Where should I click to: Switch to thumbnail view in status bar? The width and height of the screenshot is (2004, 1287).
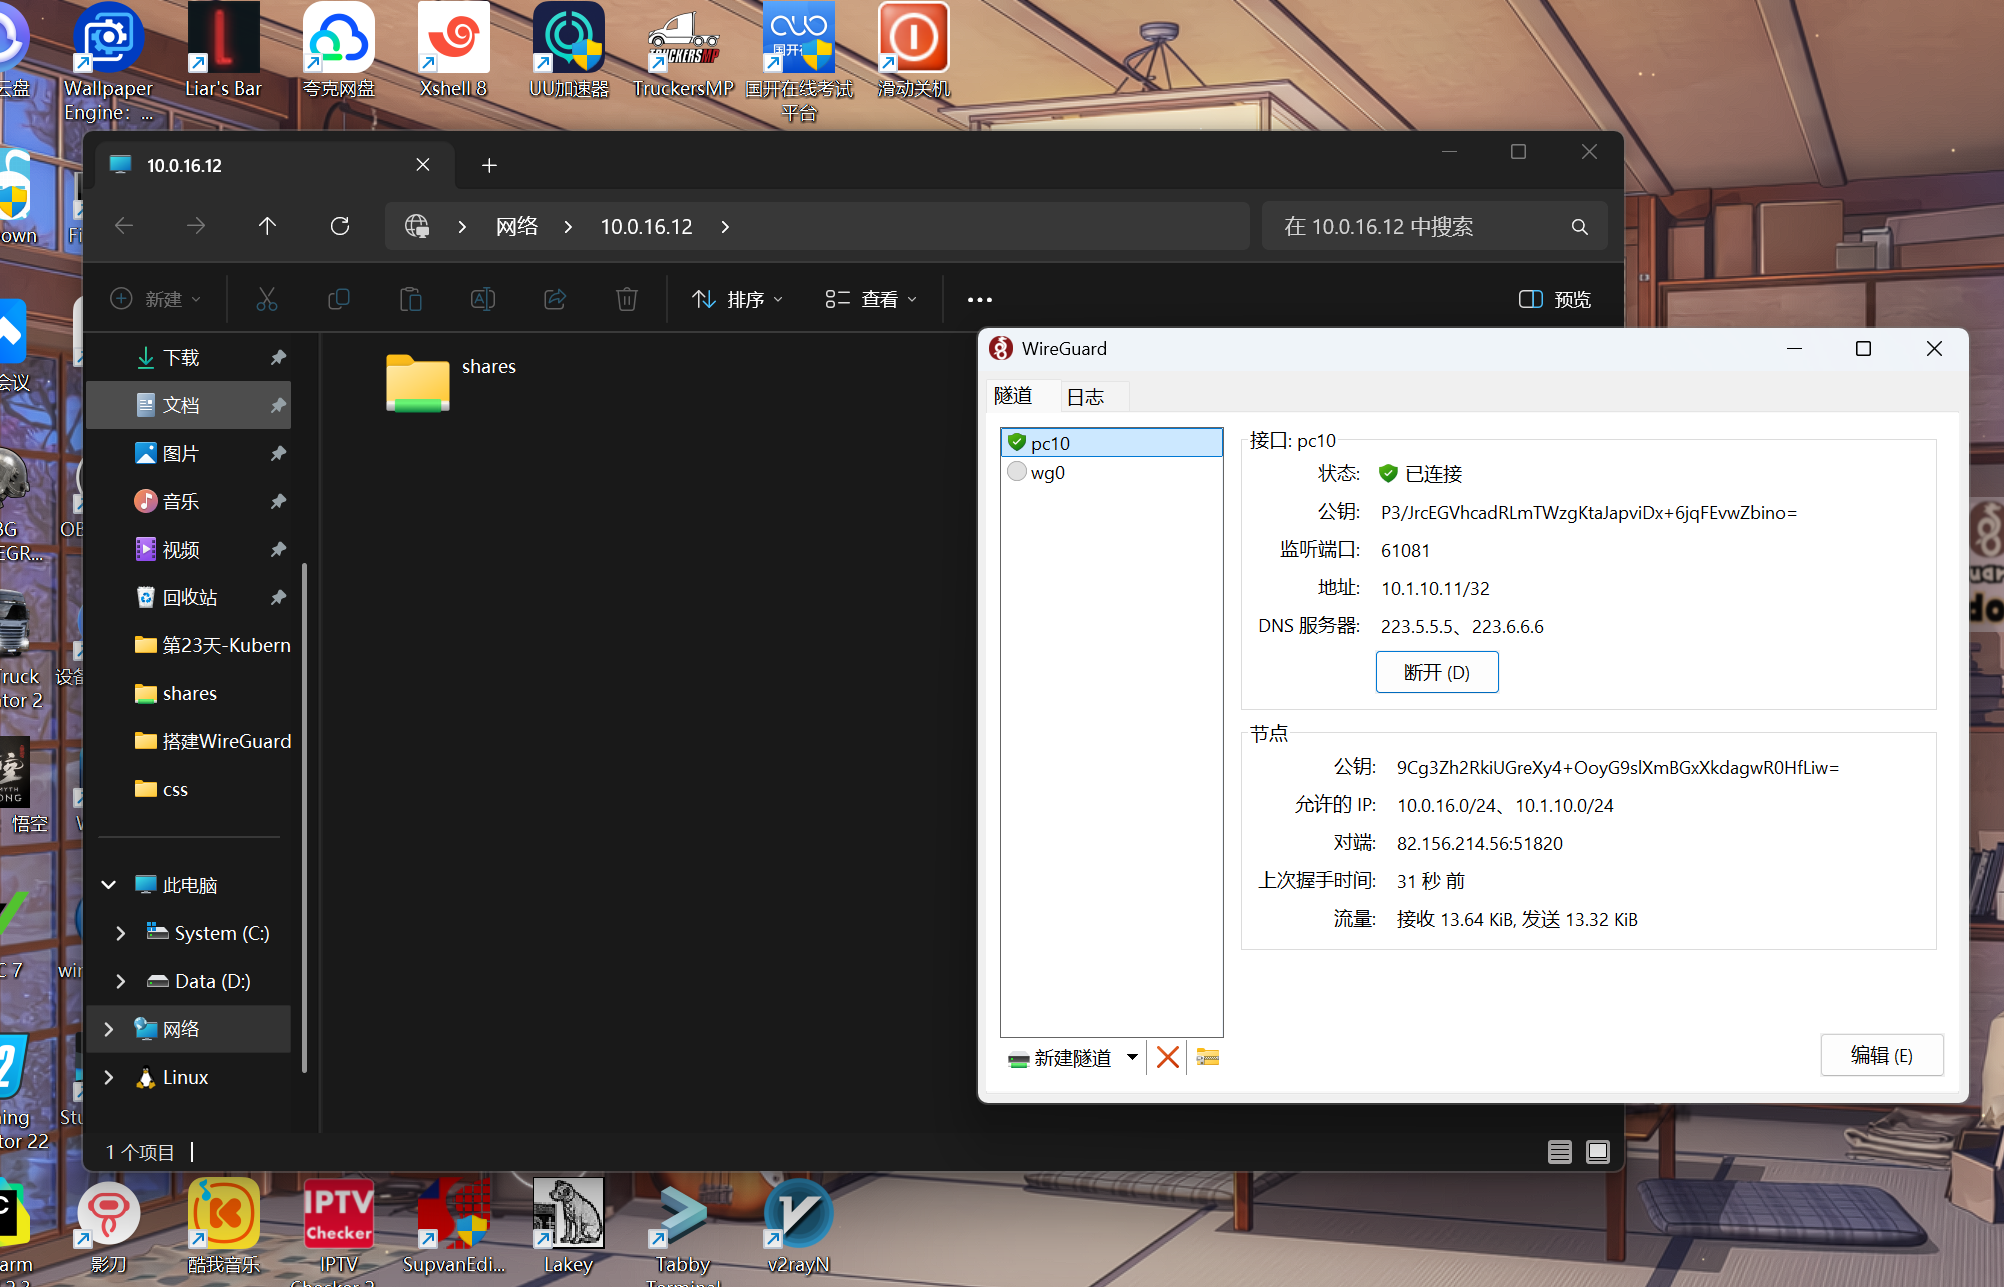pyautogui.click(x=1598, y=1152)
